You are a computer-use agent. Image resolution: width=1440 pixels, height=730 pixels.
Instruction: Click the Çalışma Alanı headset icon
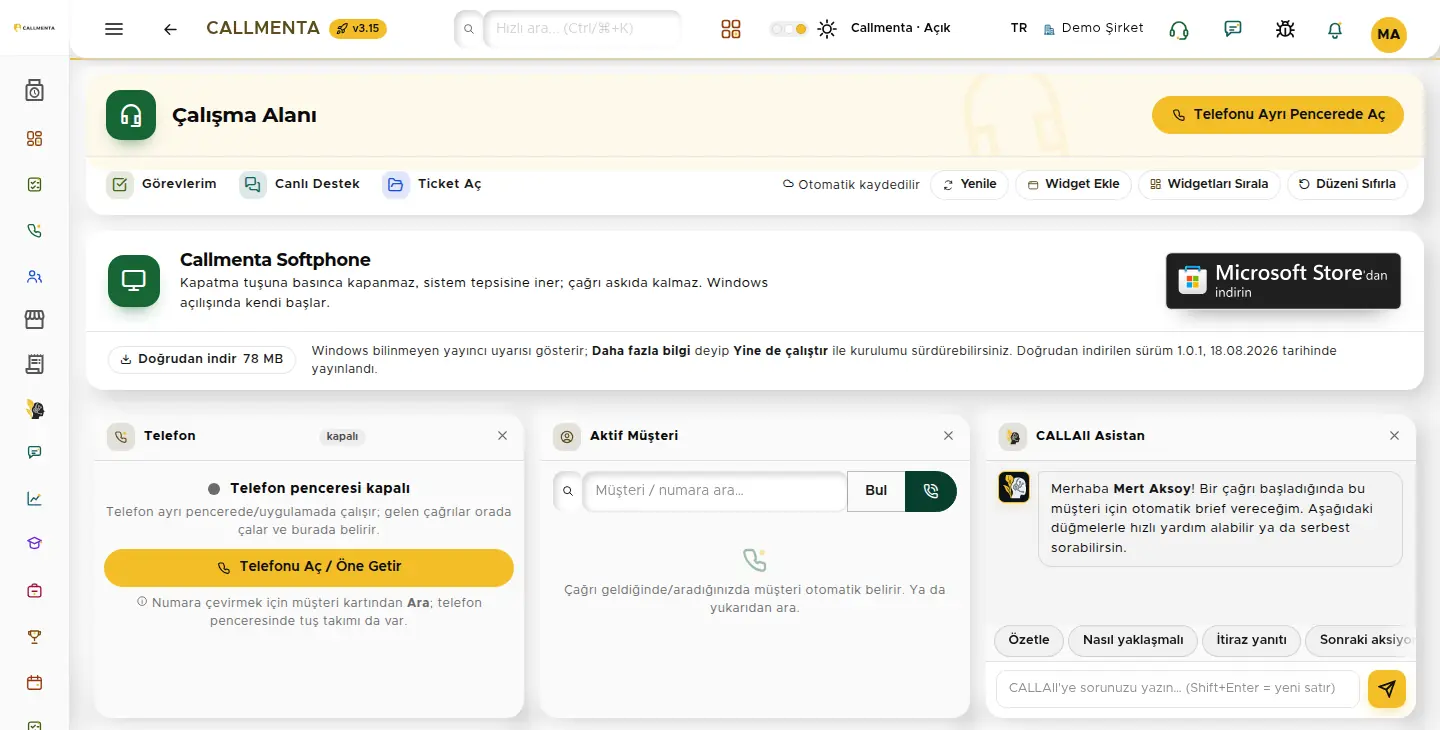(x=131, y=115)
